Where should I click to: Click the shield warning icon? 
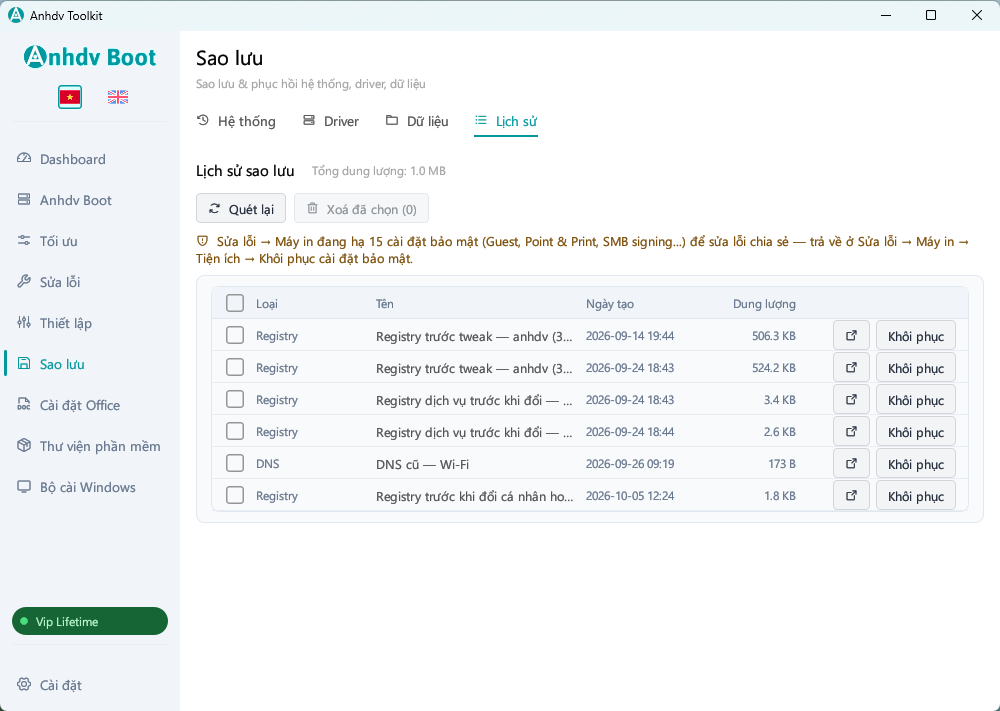point(202,241)
